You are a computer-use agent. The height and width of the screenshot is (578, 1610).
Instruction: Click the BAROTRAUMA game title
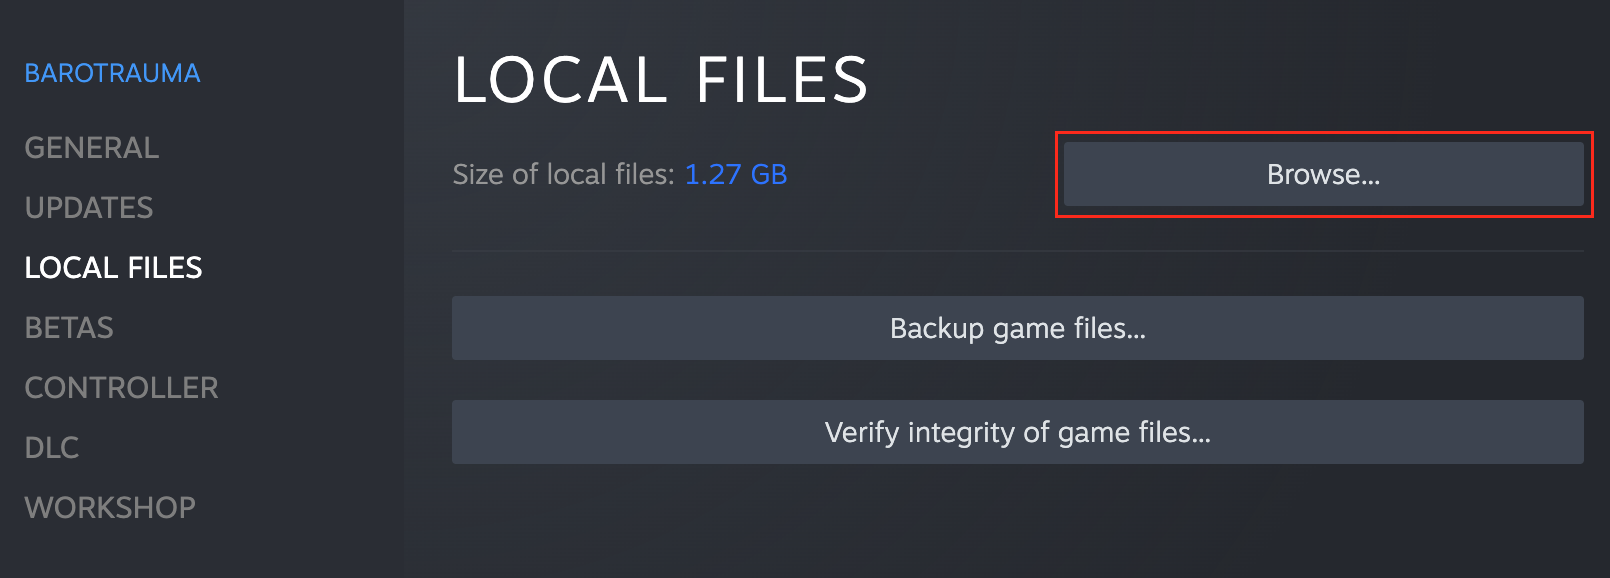(x=112, y=73)
